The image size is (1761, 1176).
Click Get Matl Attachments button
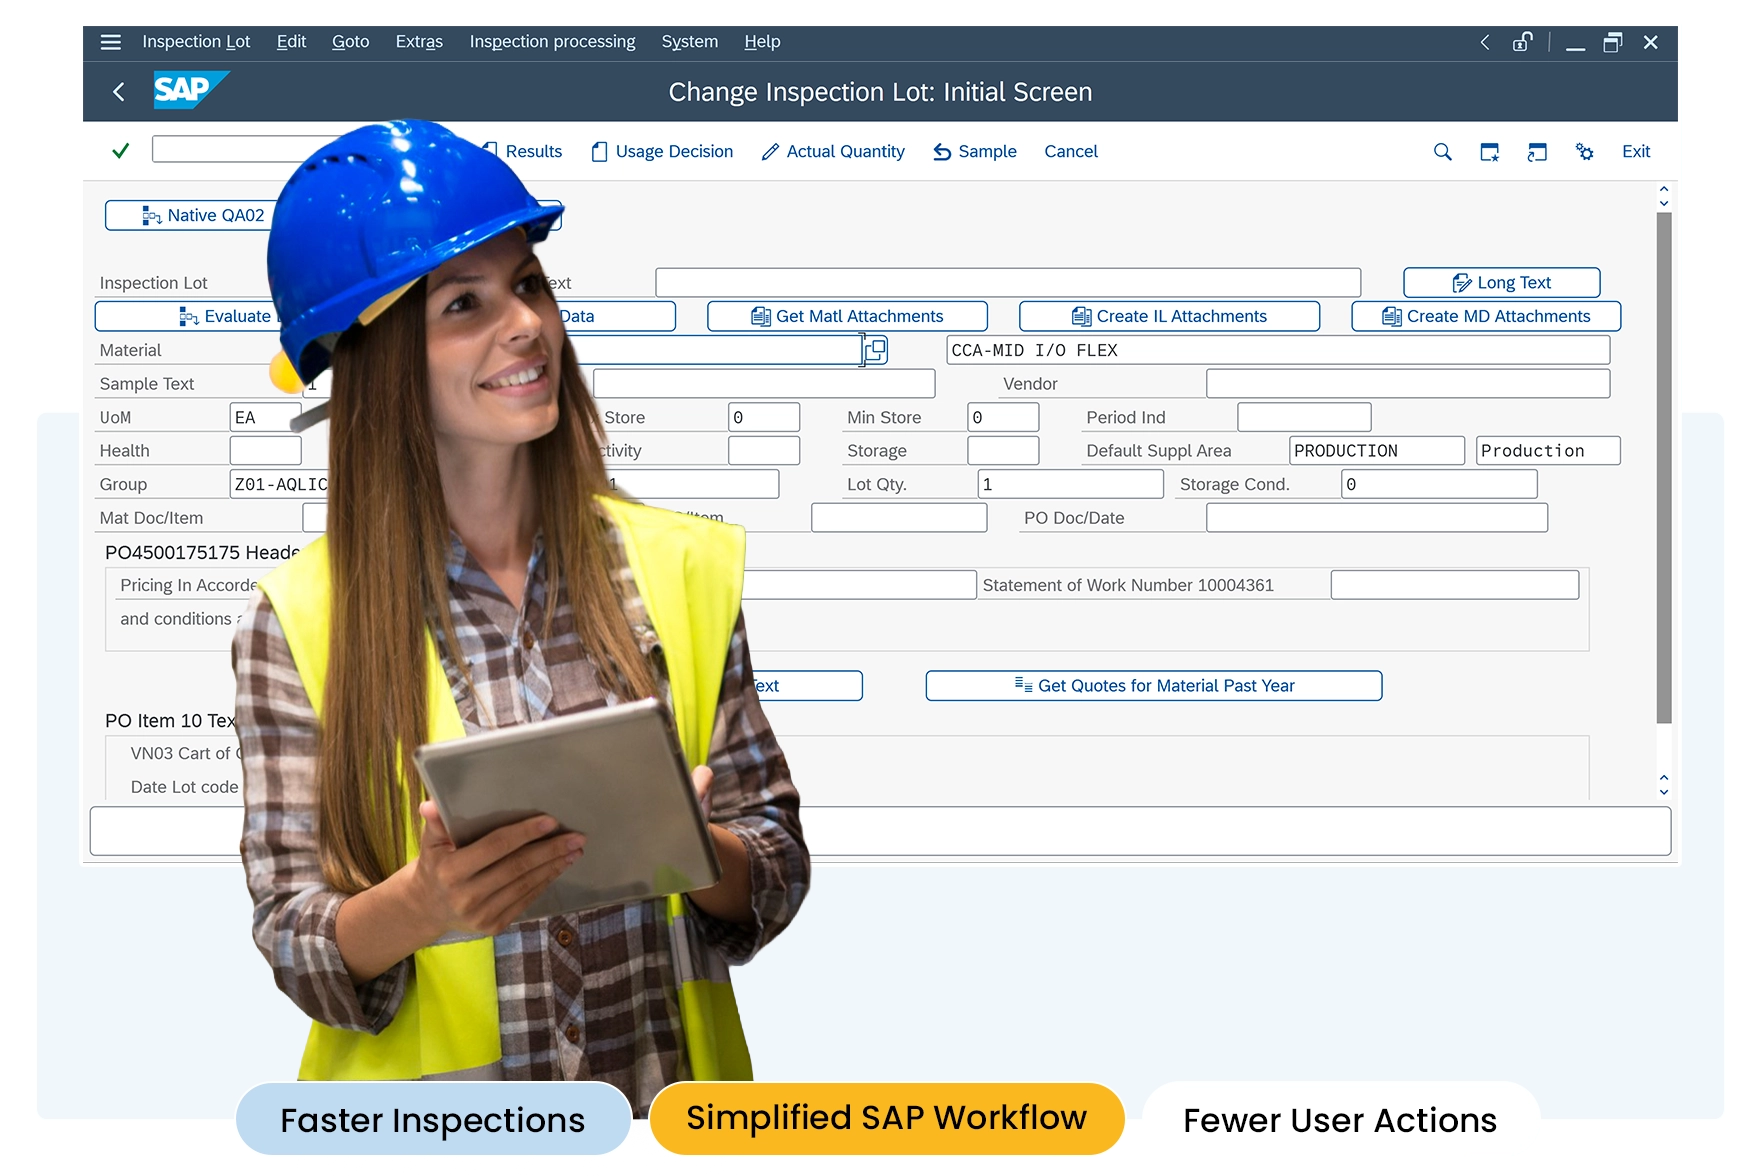pos(847,317)
